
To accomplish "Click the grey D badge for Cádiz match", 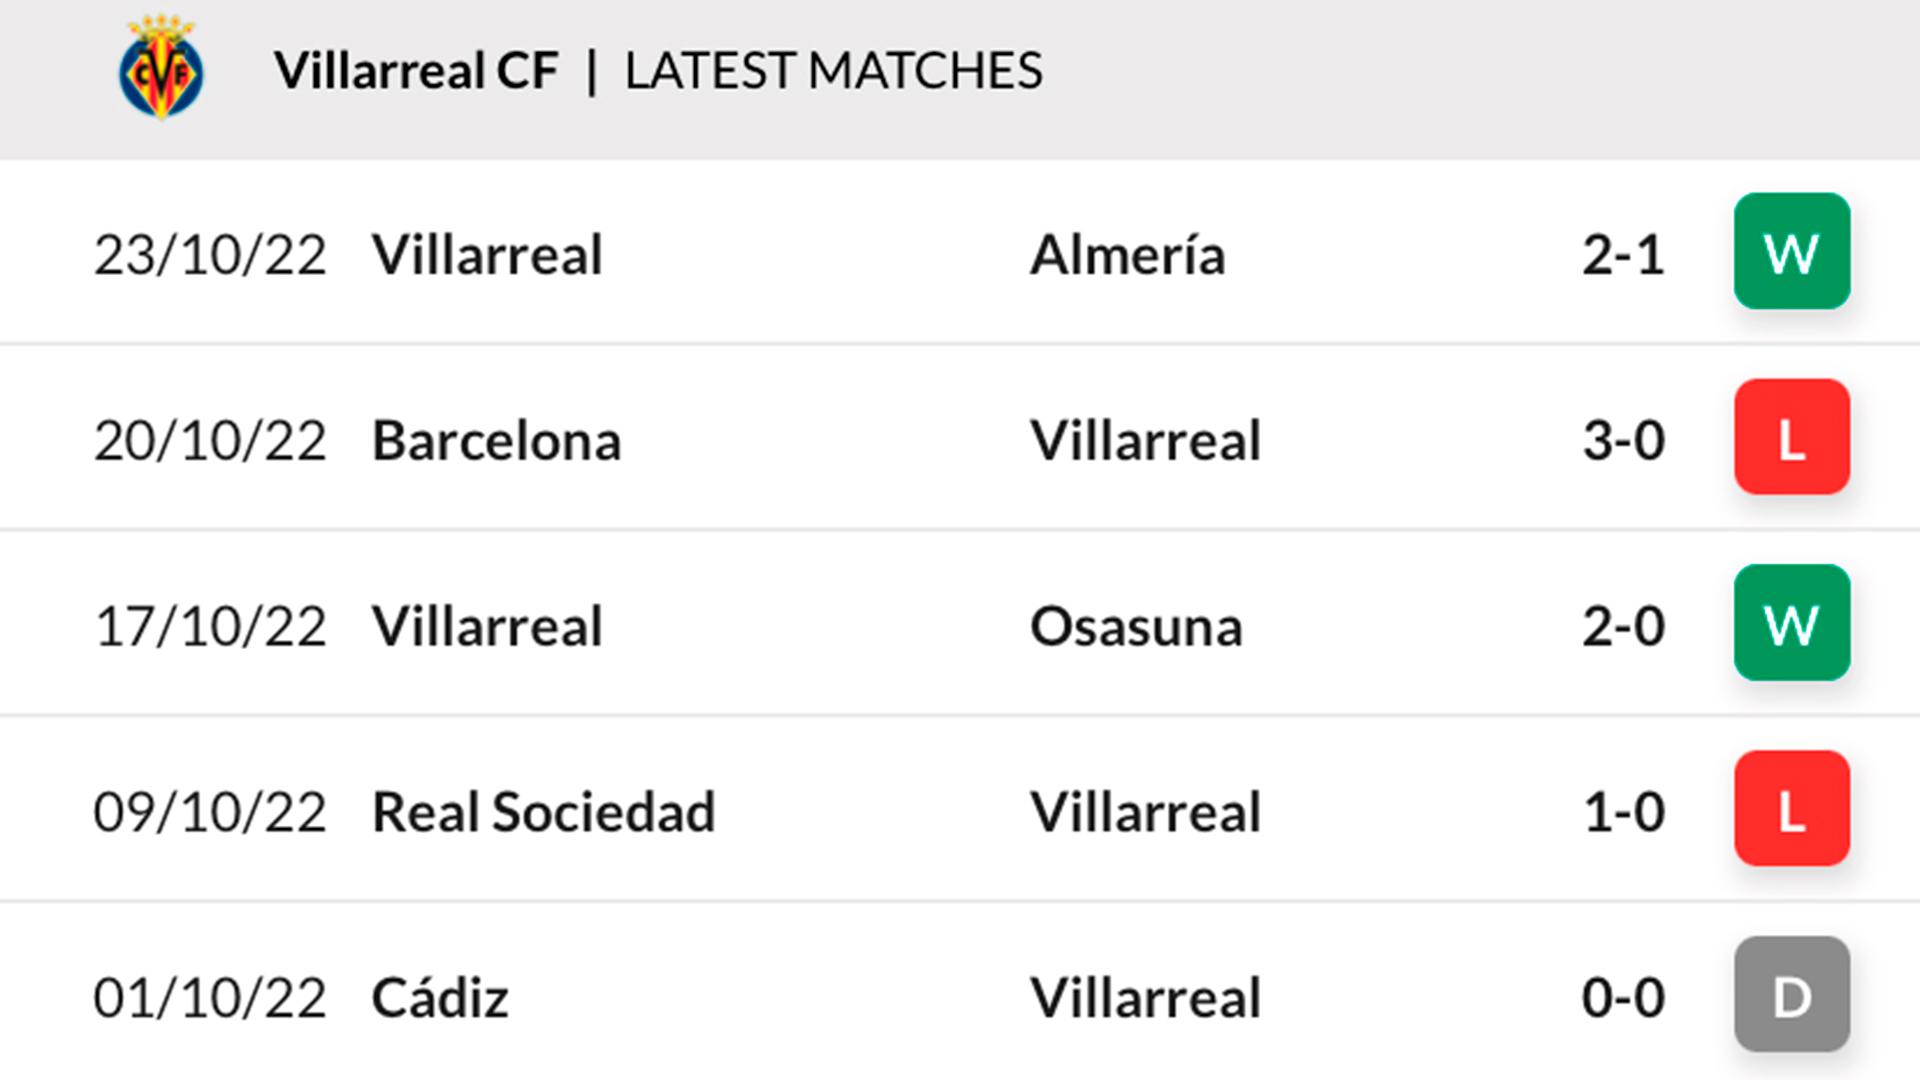I will pos(1791,994).
